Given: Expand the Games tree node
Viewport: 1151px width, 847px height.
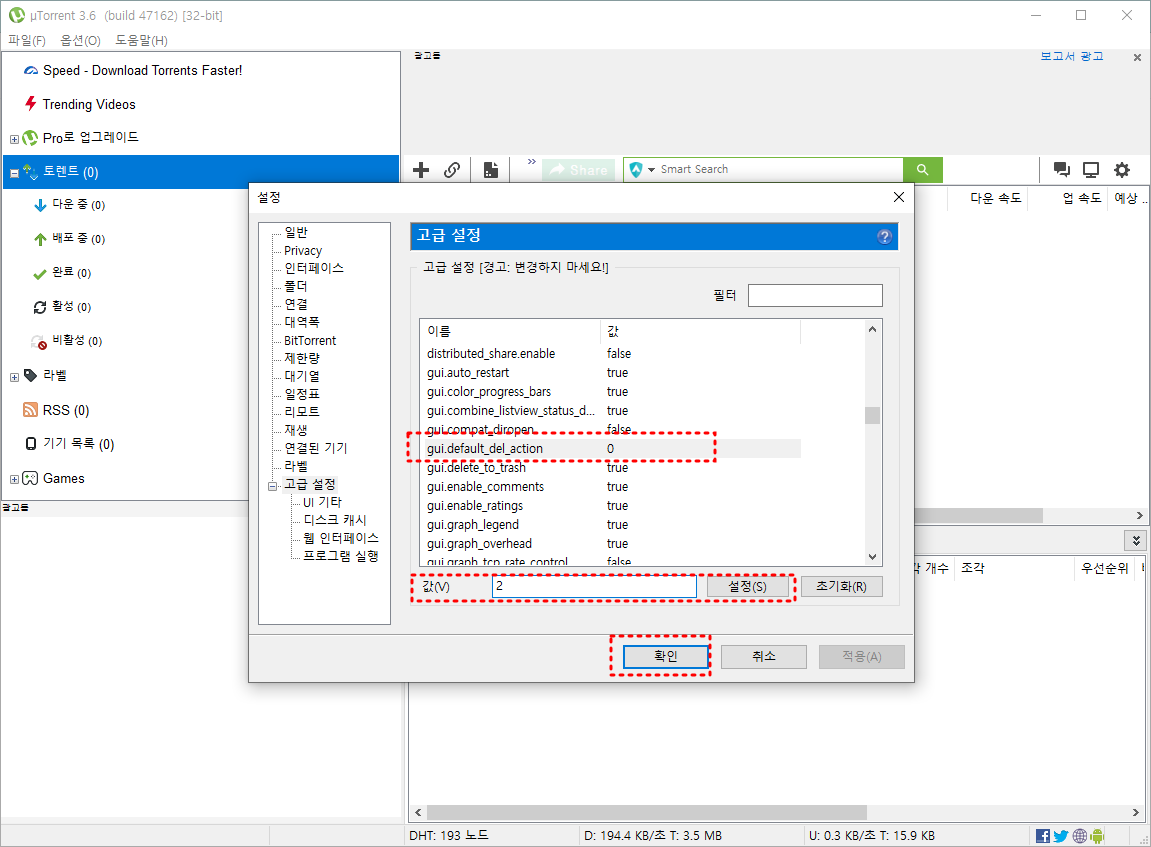Looking at the screenshot, I should point(14,479).
